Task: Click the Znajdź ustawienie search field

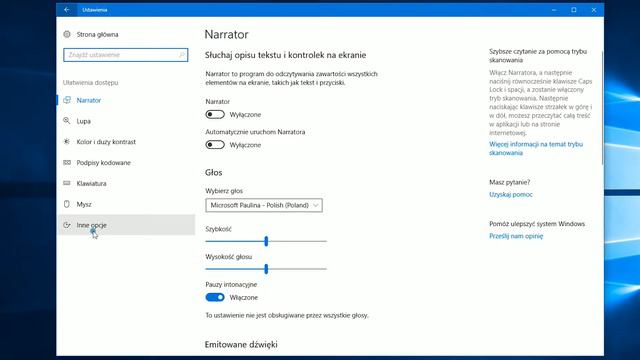Action: [126, 55]
